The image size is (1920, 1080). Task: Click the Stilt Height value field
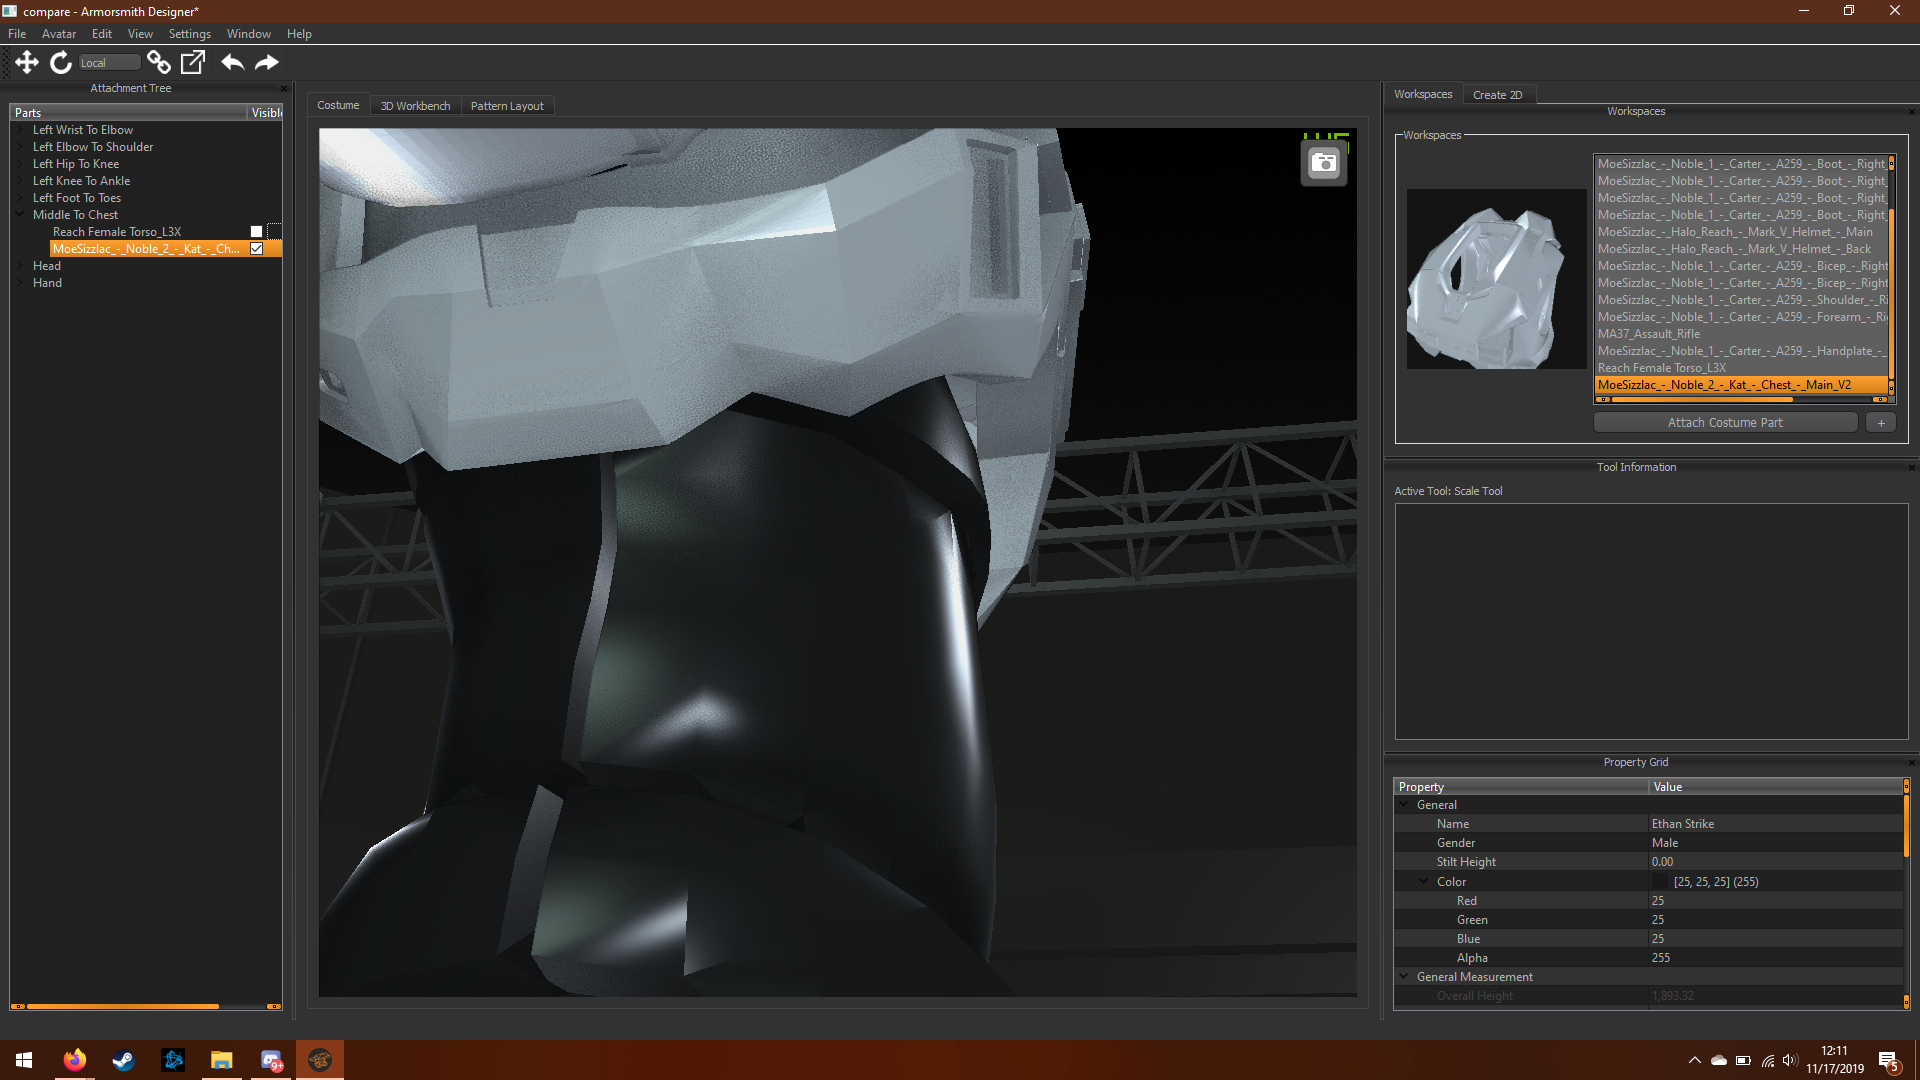pos(1775,862)
